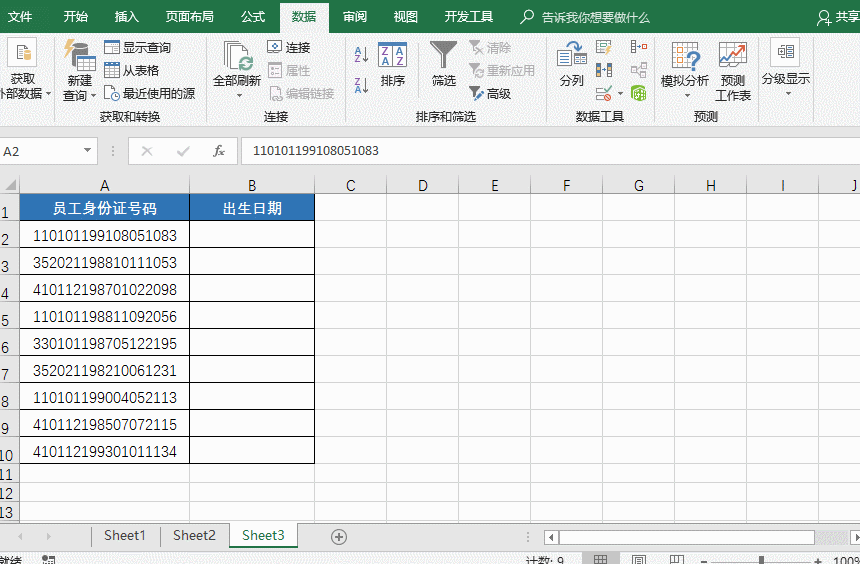Expand the Name Box dropdown arrow
The image size is (860, 564).
pos(88,151)
